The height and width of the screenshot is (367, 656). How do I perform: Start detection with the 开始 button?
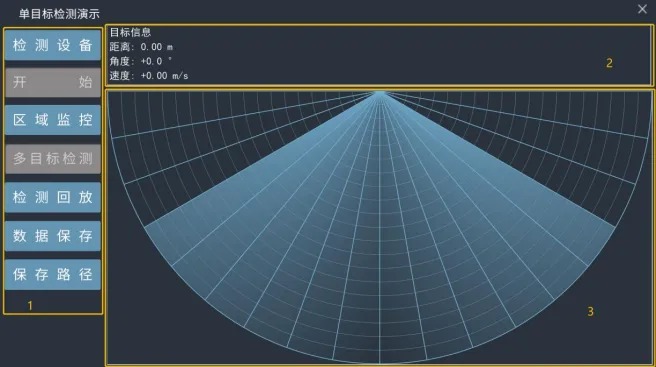(53, 82)
